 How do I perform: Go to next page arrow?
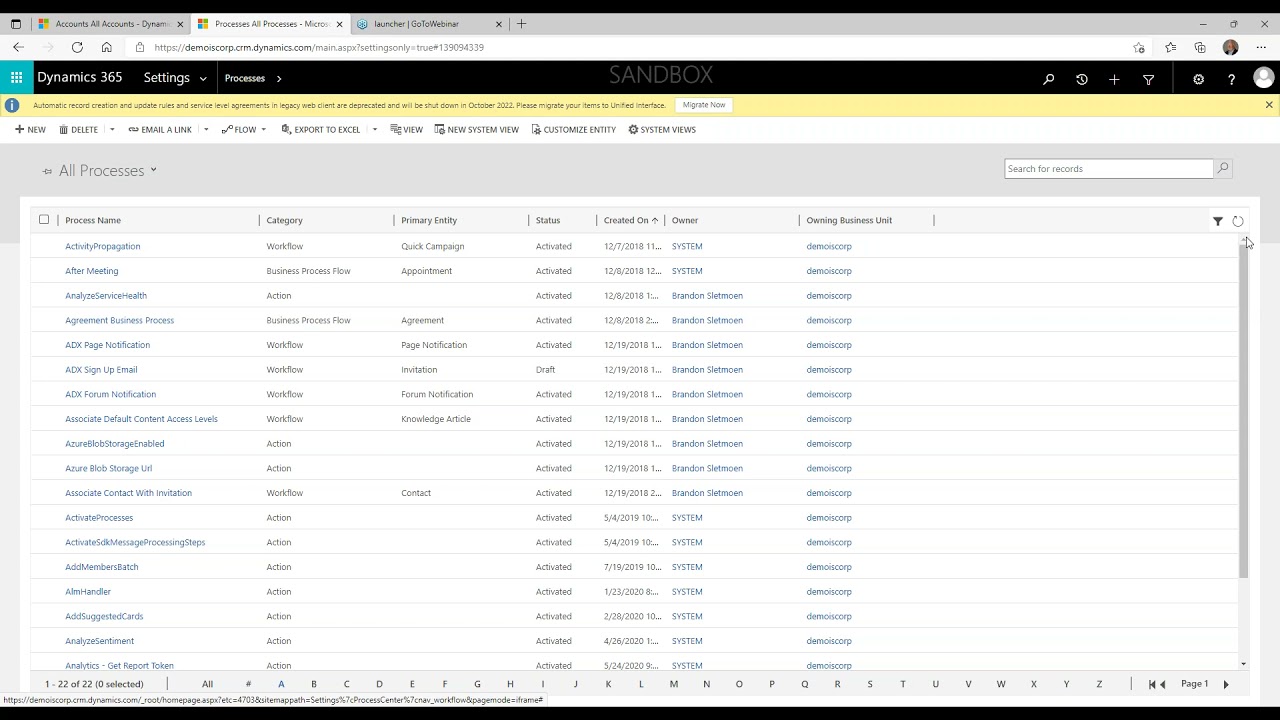click(1226, 684)
